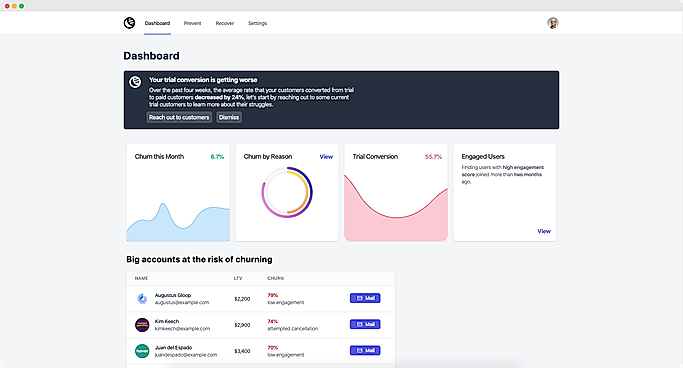Click Juan del Espado's avatar icon
Viewport: 683px width, 368px height.
pos(142,351)
